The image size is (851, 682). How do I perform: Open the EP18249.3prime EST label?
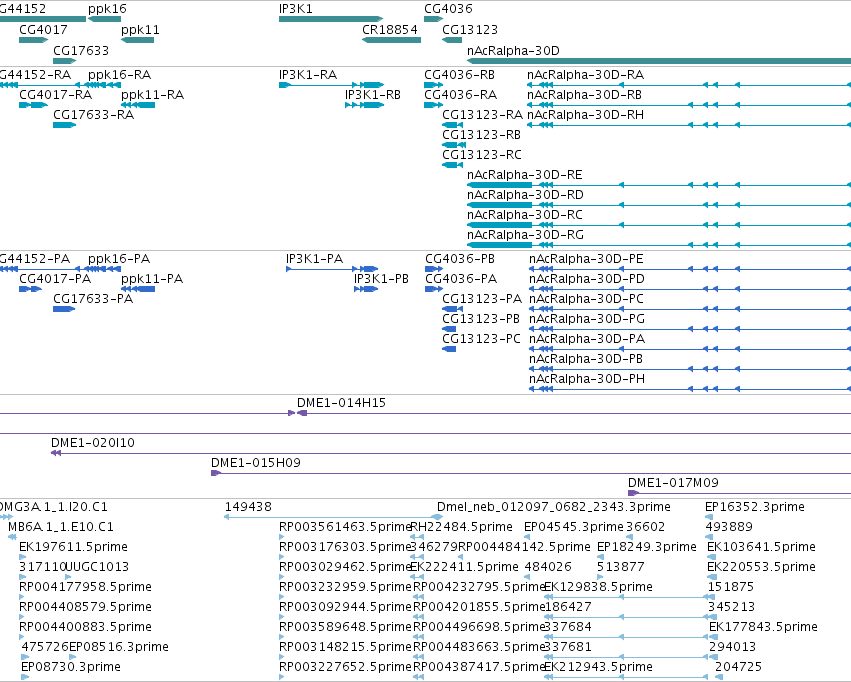click(x=647, y=547)
